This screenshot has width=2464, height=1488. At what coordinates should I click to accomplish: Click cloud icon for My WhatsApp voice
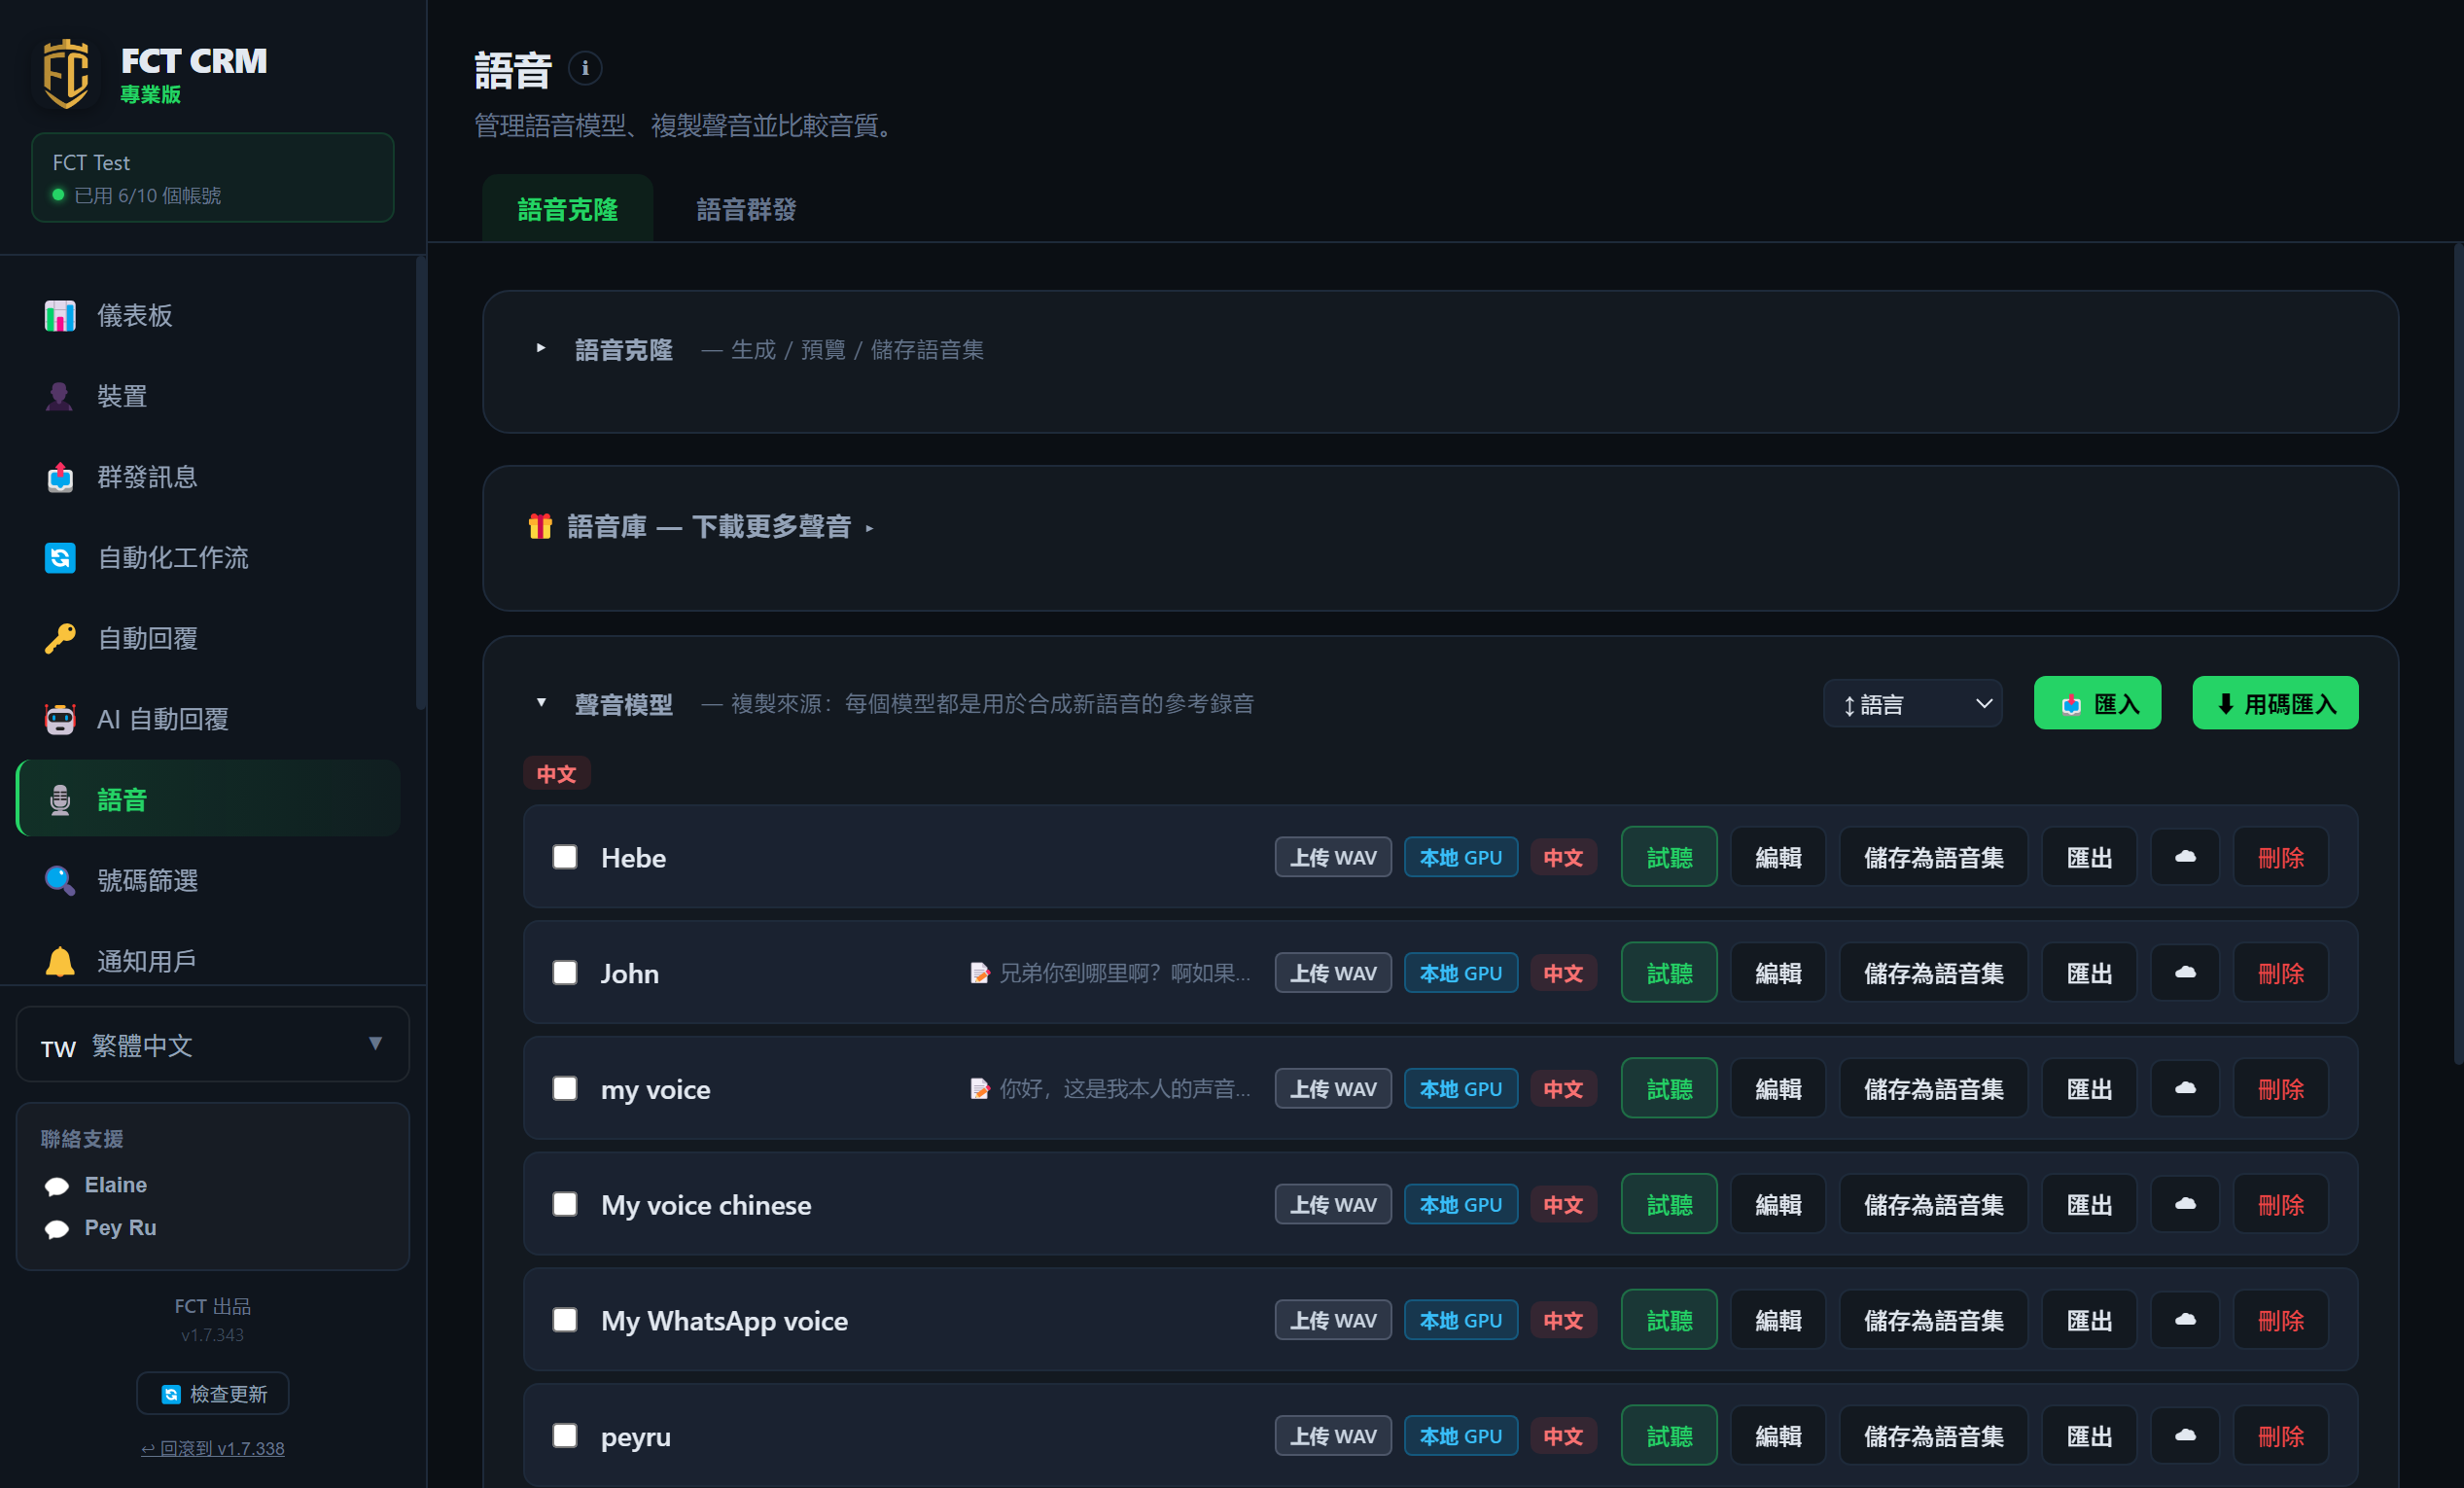2185,1321
